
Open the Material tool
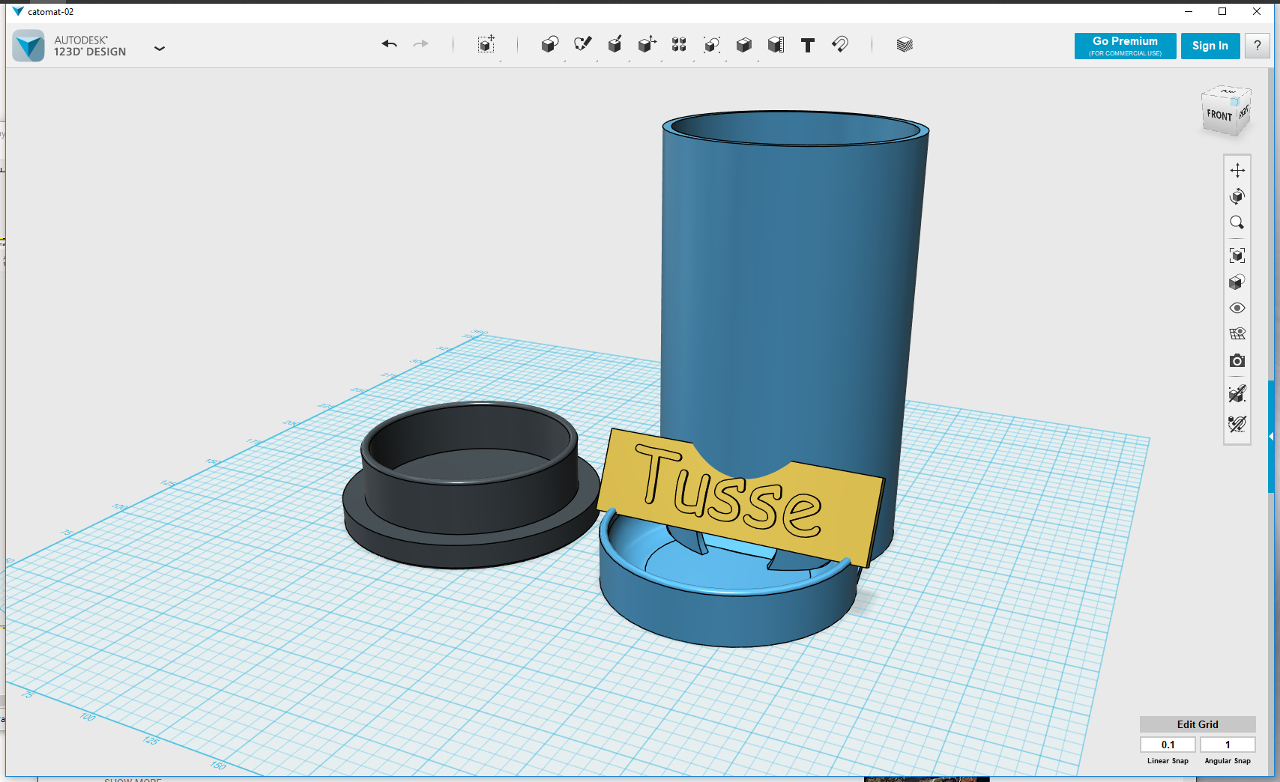tap(905, 45)
